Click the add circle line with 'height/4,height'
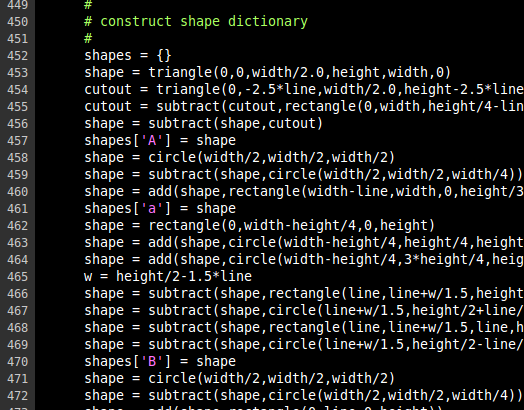Screen dimensions: 524x410 pos(304,243)
